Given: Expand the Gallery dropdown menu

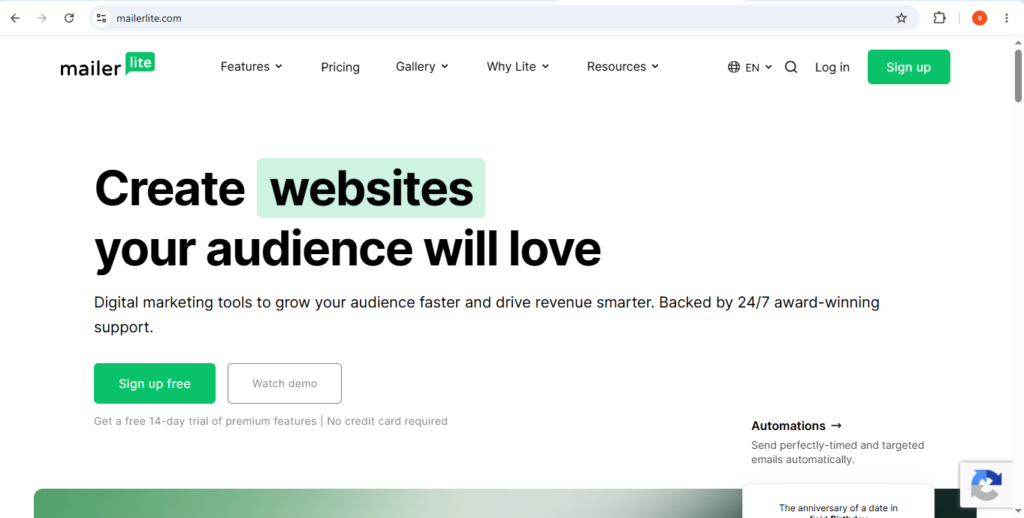Looking at the screenshot, I should coord(422,67).
